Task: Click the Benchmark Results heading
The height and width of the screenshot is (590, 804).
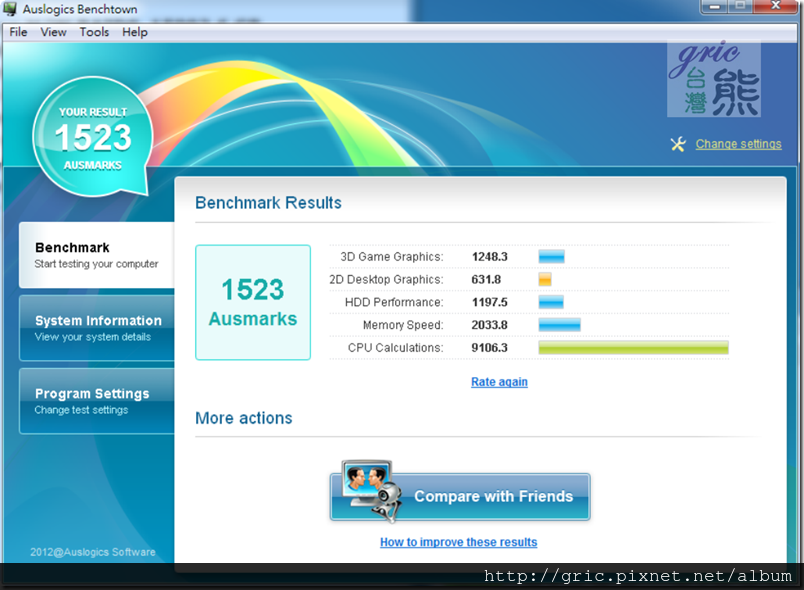Action: click(x=268, y=203)
